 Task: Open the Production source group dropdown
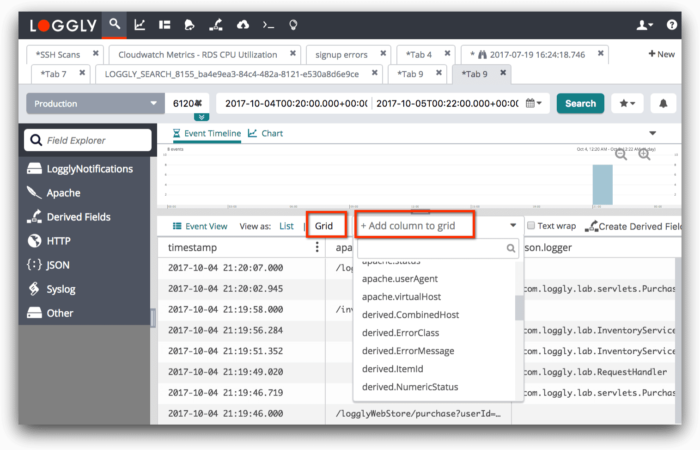point(95,103)
